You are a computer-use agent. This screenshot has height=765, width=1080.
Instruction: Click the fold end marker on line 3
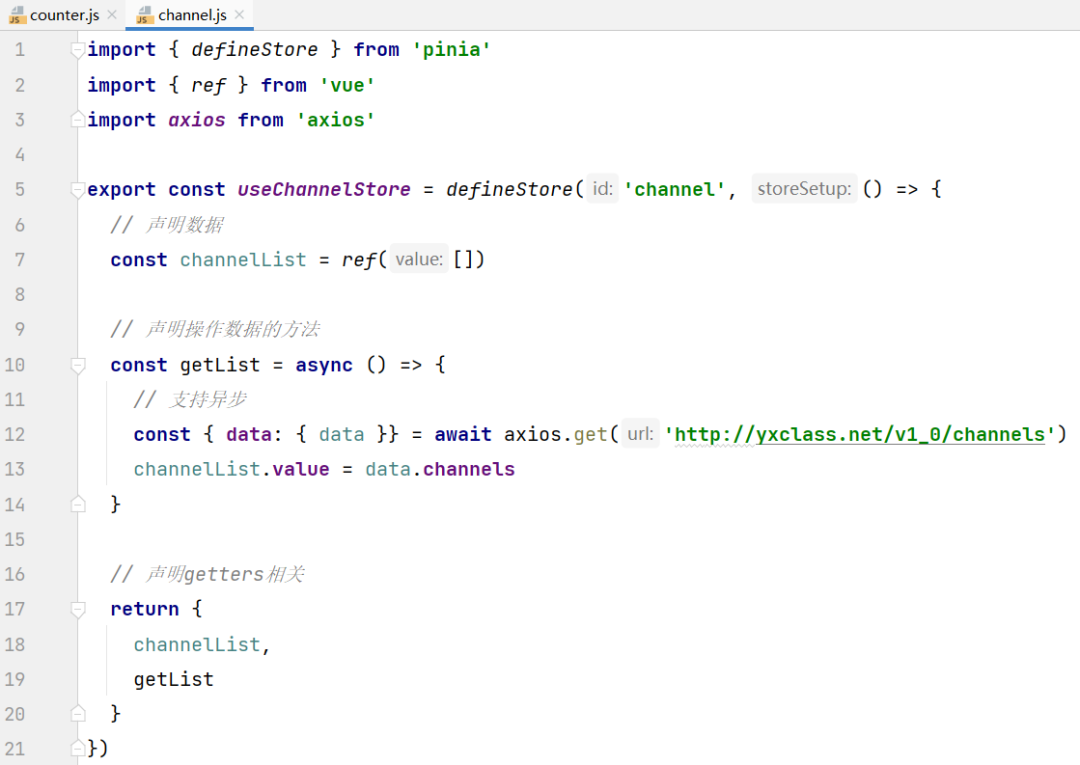(78, 120)
